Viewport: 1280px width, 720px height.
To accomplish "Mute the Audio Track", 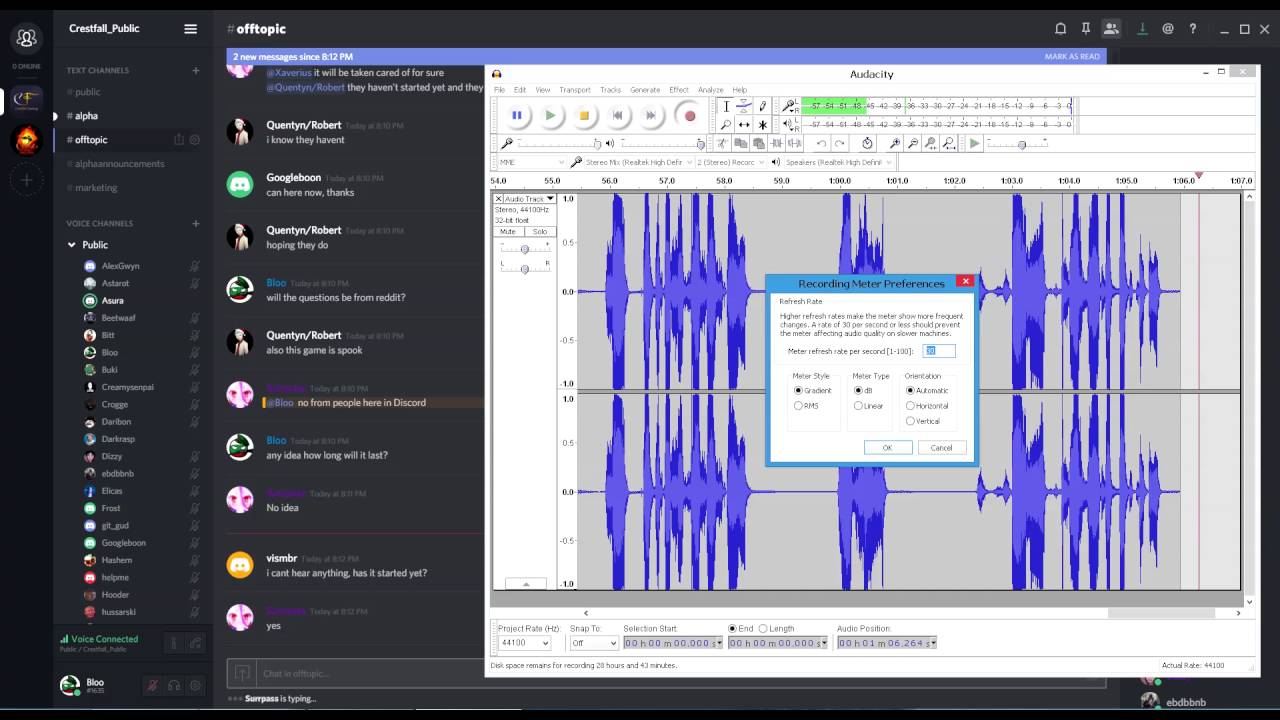I will pyautogui.click(x=508, y=232).
